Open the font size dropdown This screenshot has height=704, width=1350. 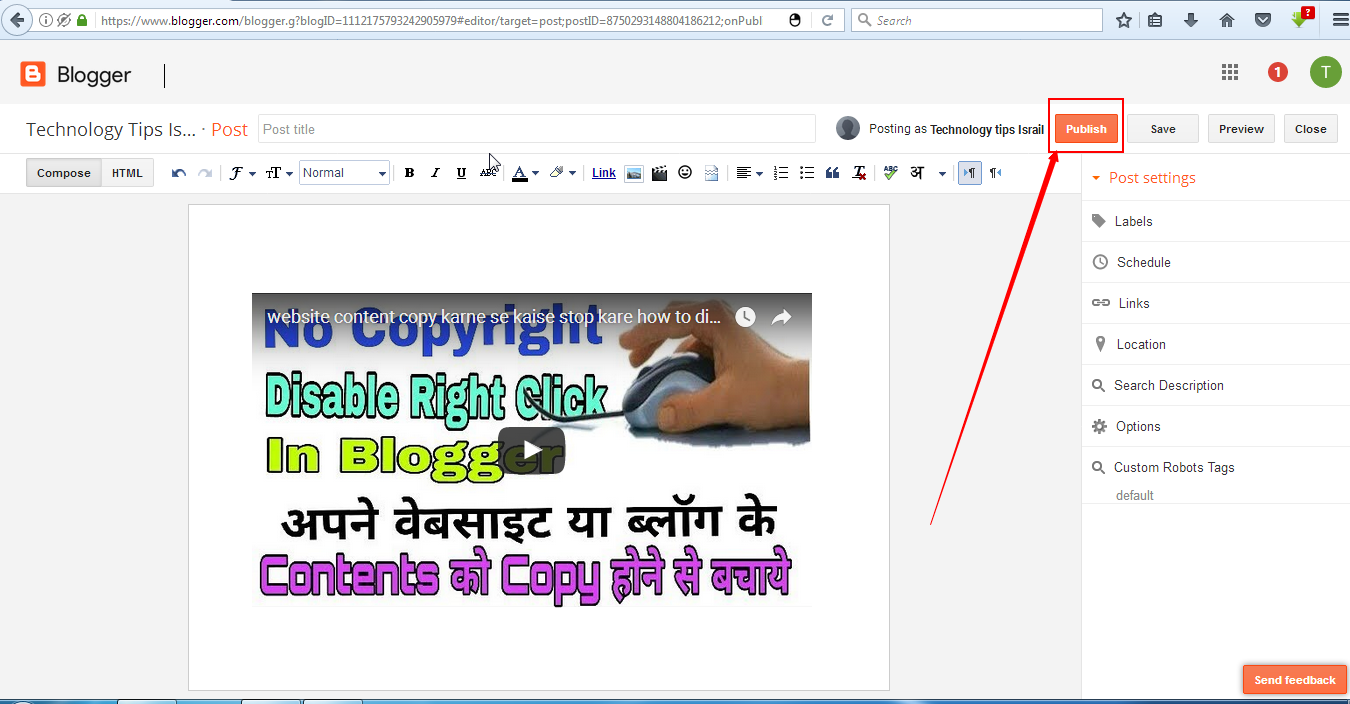pos(279,173)
